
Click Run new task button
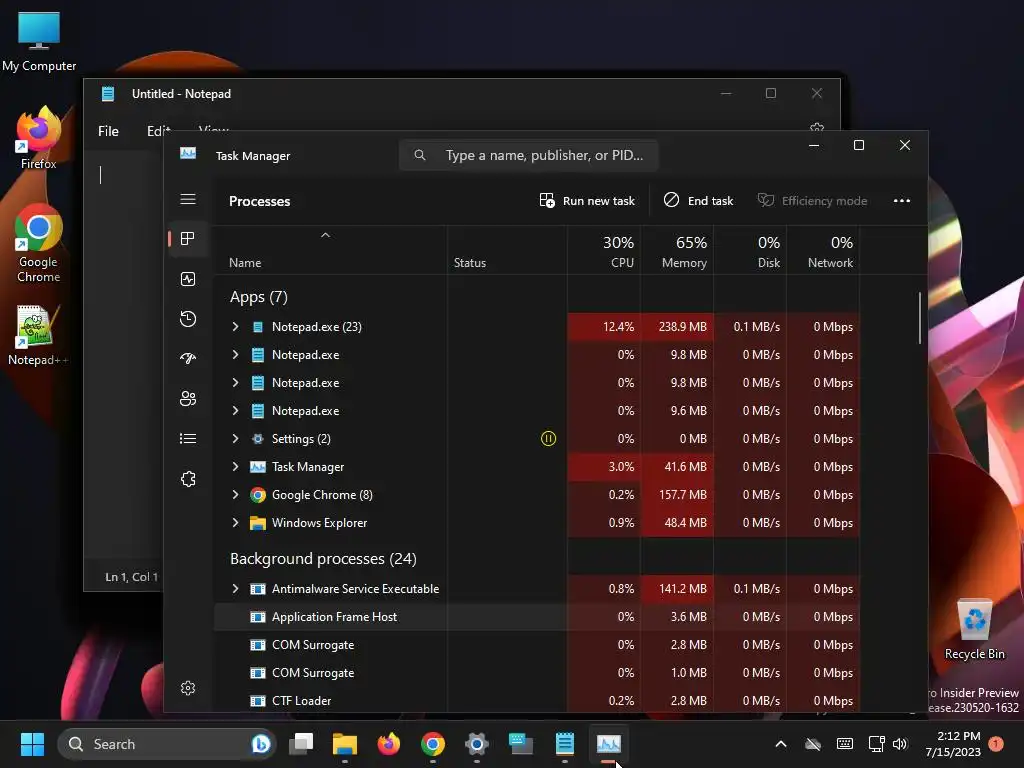coord(587,201)
